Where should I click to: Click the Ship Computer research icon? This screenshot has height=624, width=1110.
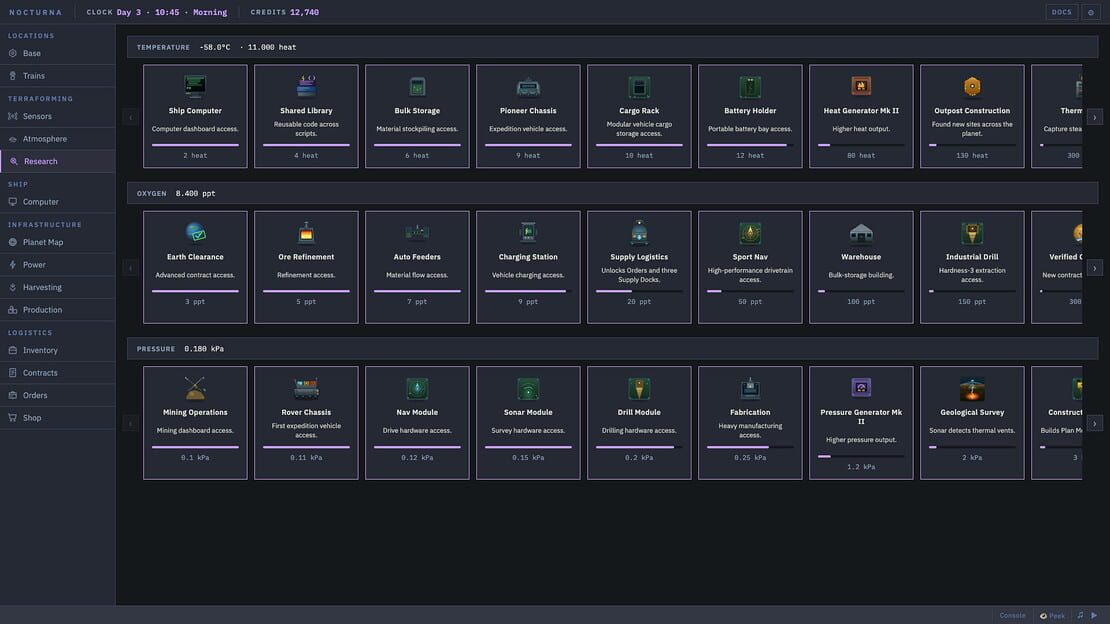(195, 86)
